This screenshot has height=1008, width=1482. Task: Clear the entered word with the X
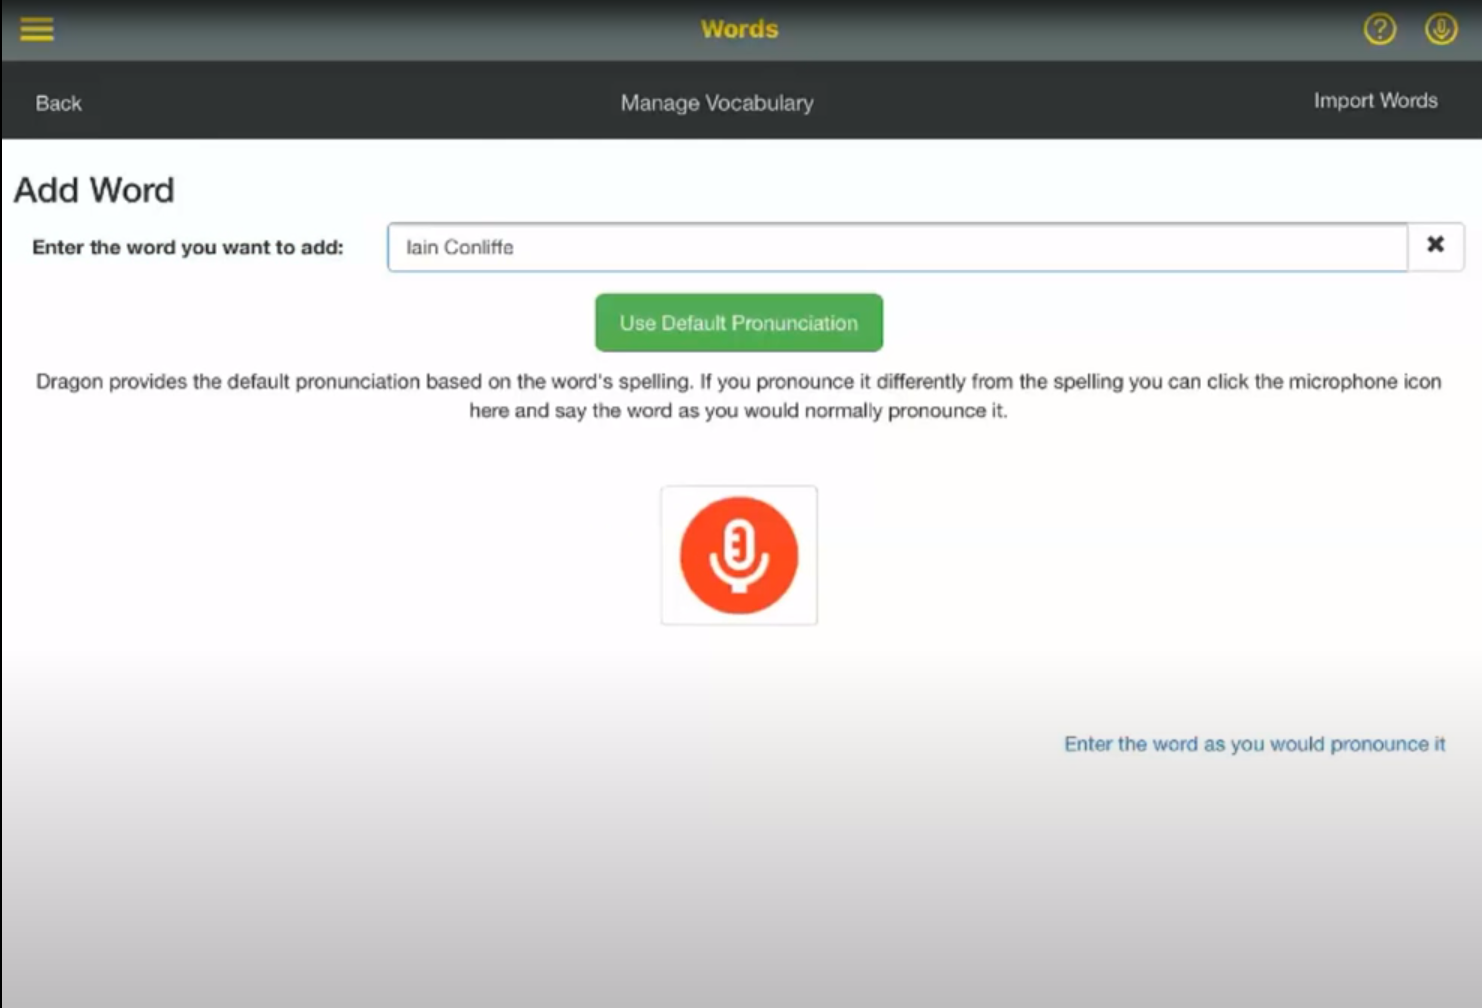pyautogui.click(x=1436, y=244)
